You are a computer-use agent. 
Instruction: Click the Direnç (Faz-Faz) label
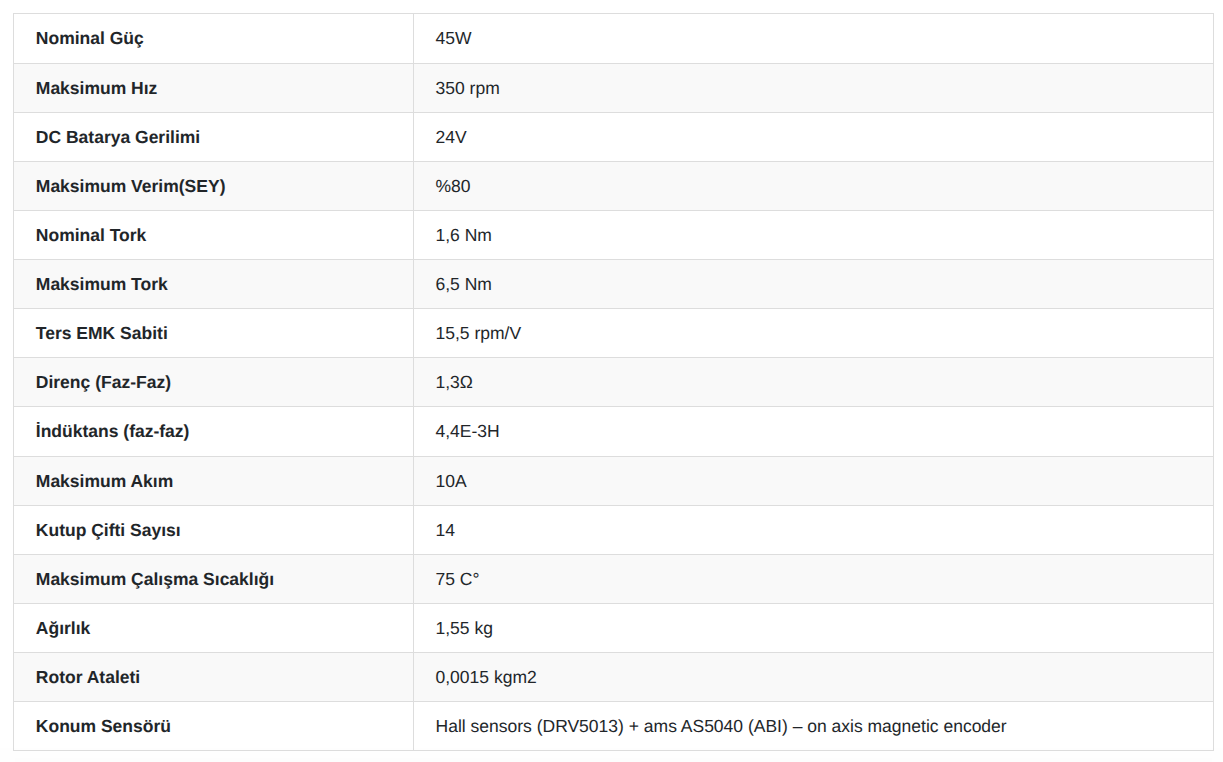[103, 382]
